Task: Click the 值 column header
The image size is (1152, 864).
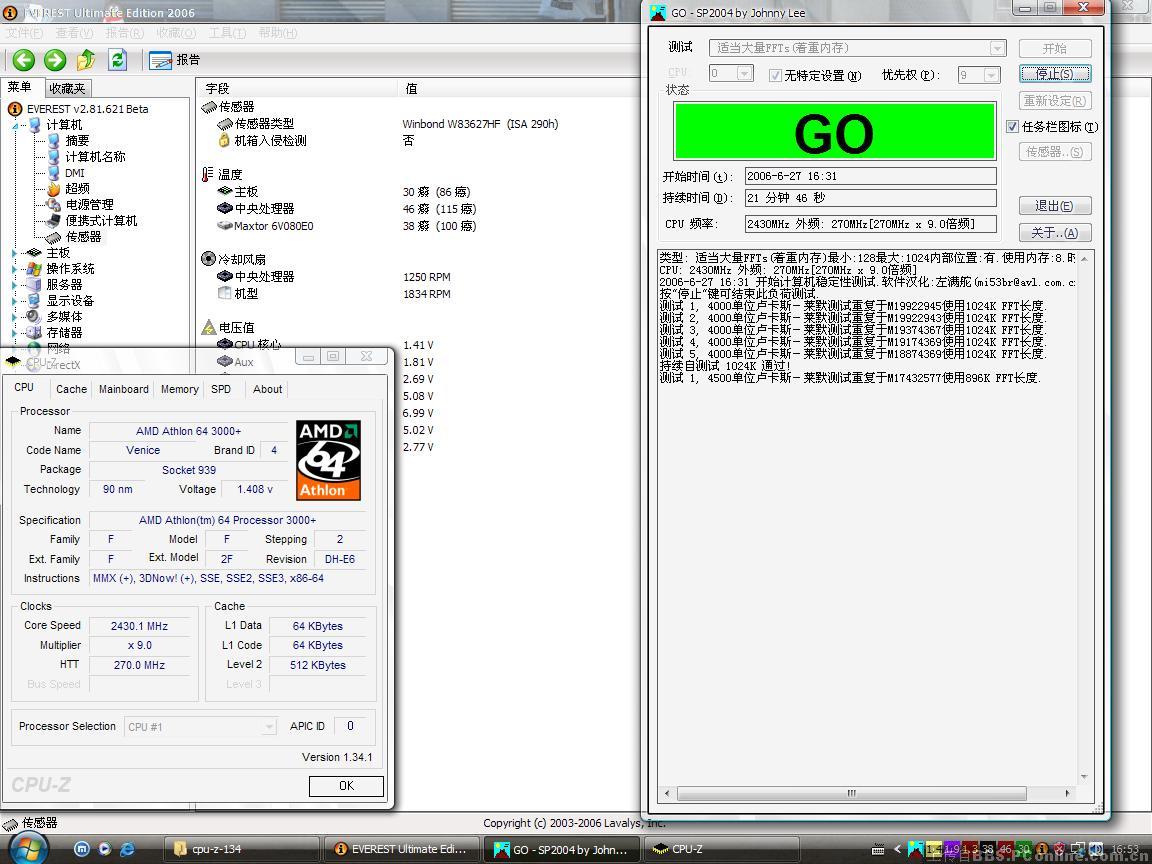Action: (x=518, y=88)
